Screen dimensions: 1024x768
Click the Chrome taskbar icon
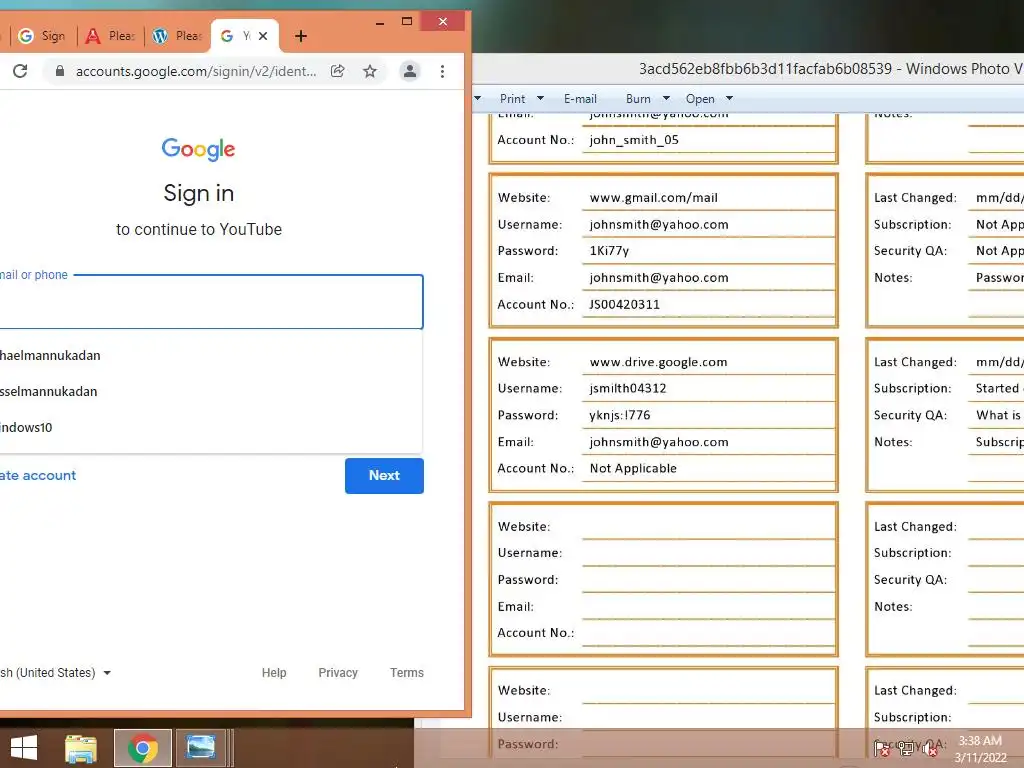tap(143, 748)
